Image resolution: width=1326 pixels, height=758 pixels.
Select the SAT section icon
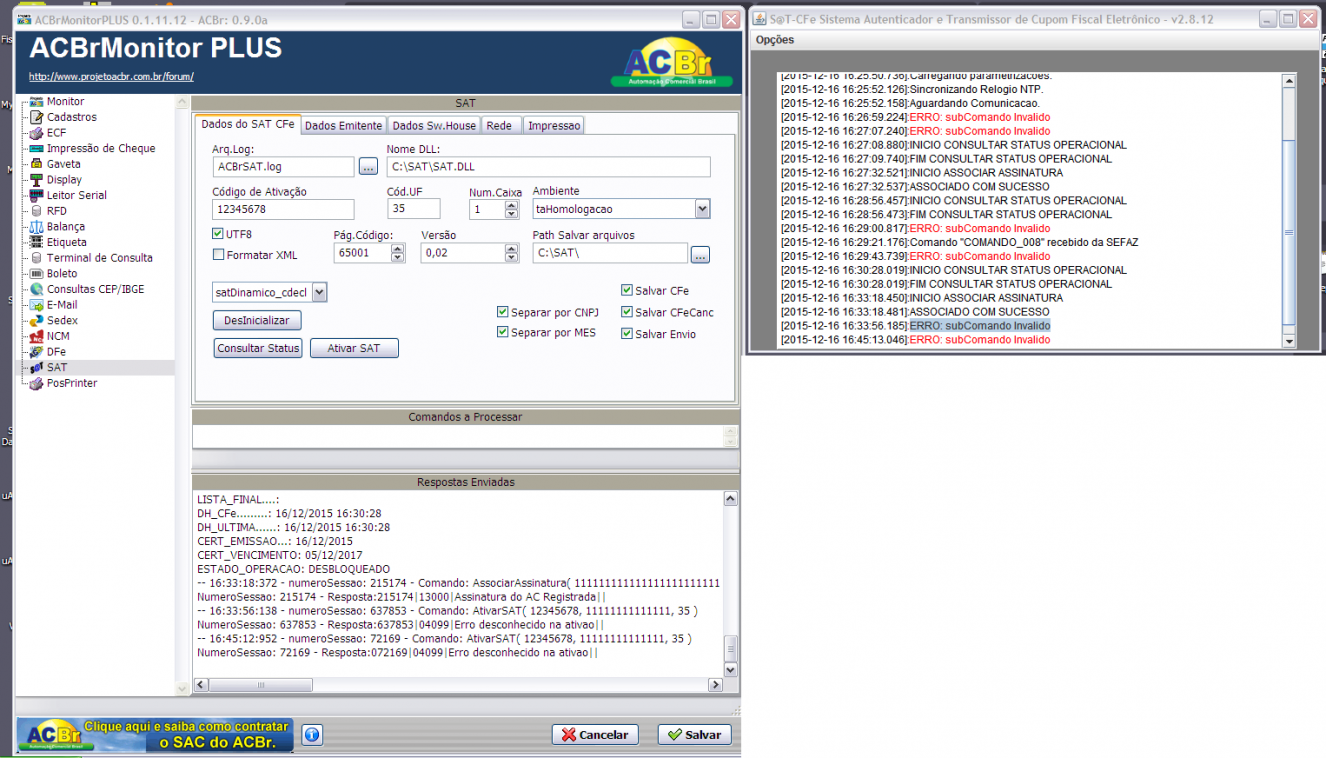point(37,367)
